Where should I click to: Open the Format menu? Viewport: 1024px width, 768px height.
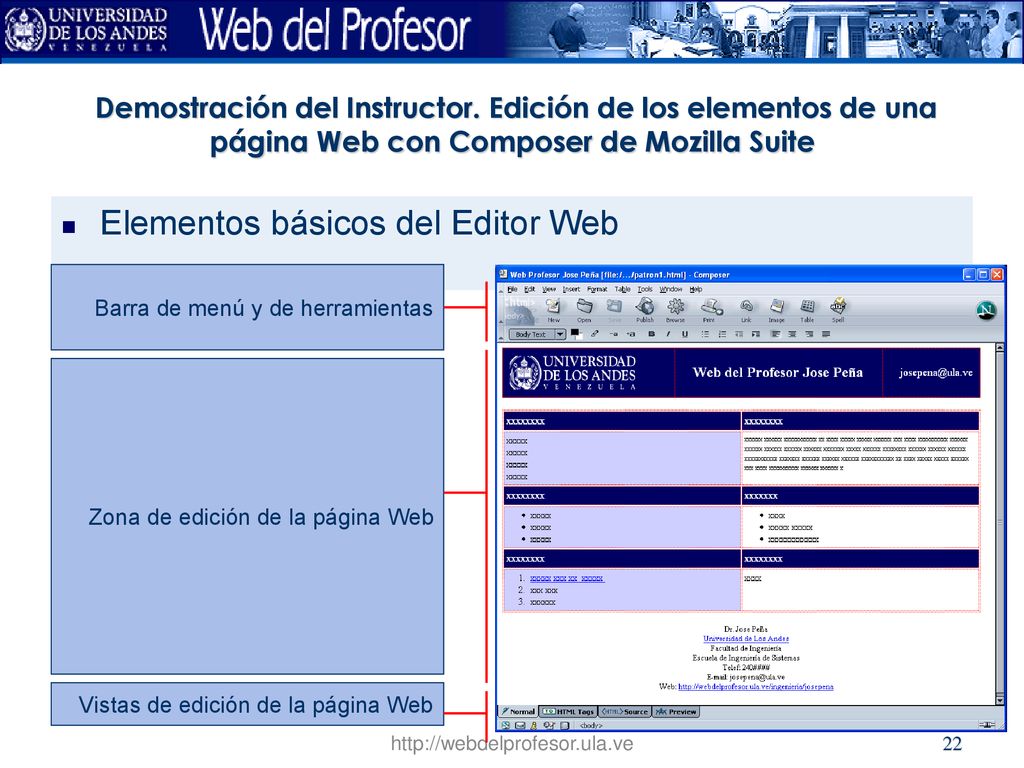597,289
